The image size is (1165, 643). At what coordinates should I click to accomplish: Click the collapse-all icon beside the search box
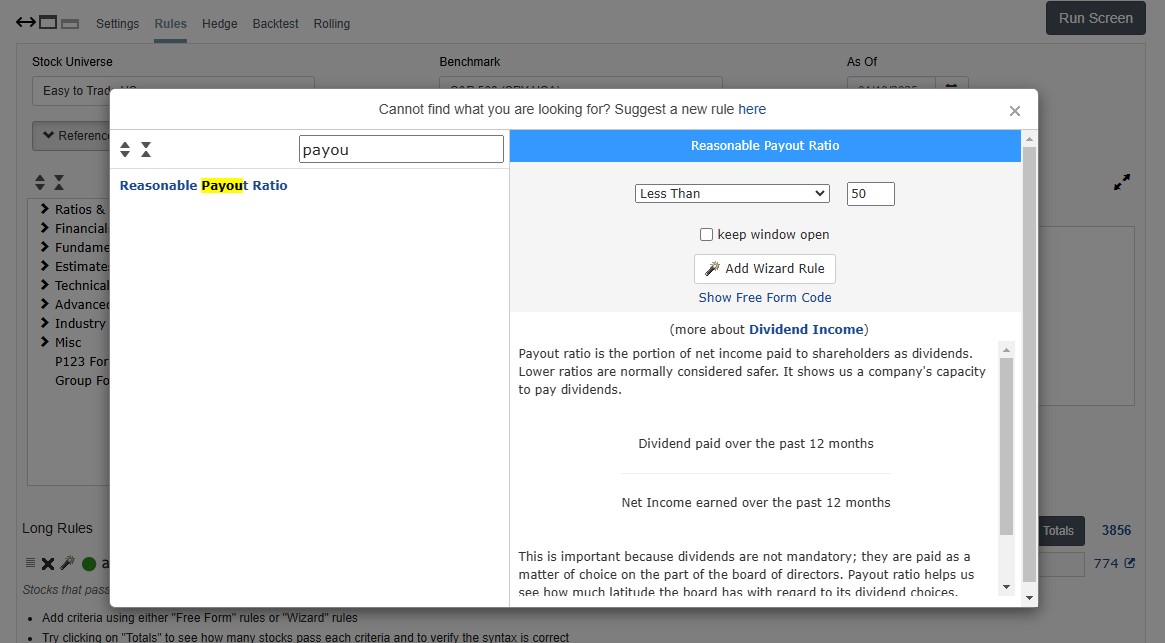click(146, 149)
